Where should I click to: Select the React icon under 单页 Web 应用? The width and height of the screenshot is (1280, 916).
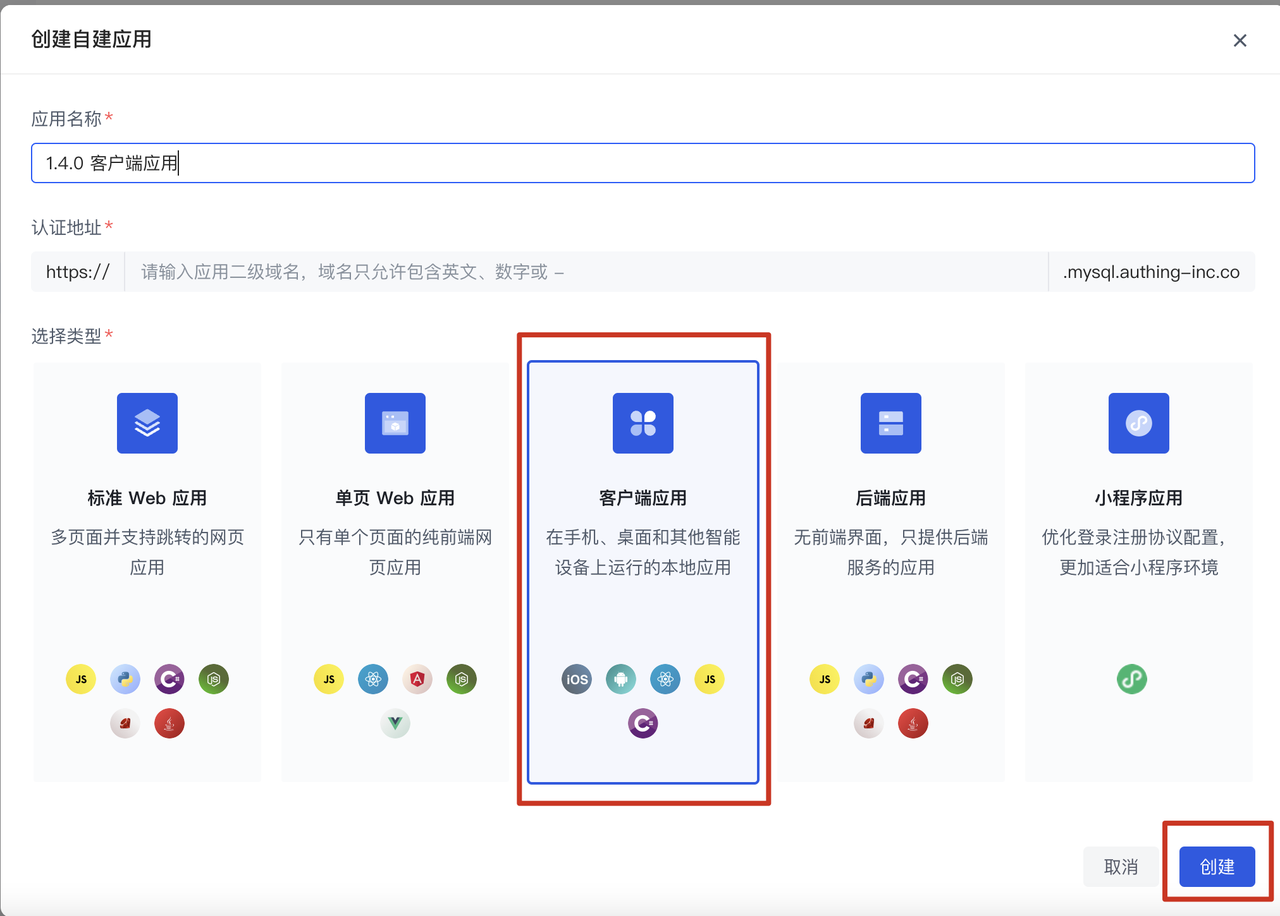point(373,679)
